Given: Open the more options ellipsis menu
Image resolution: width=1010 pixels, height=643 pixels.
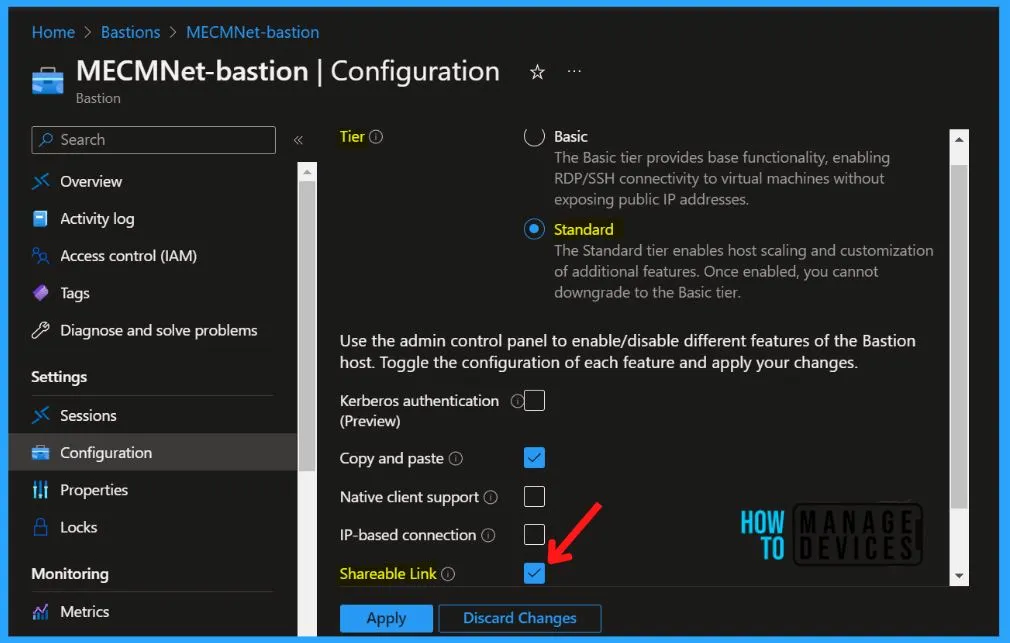Looking at the screenshot, I should (x=574, y=72).
